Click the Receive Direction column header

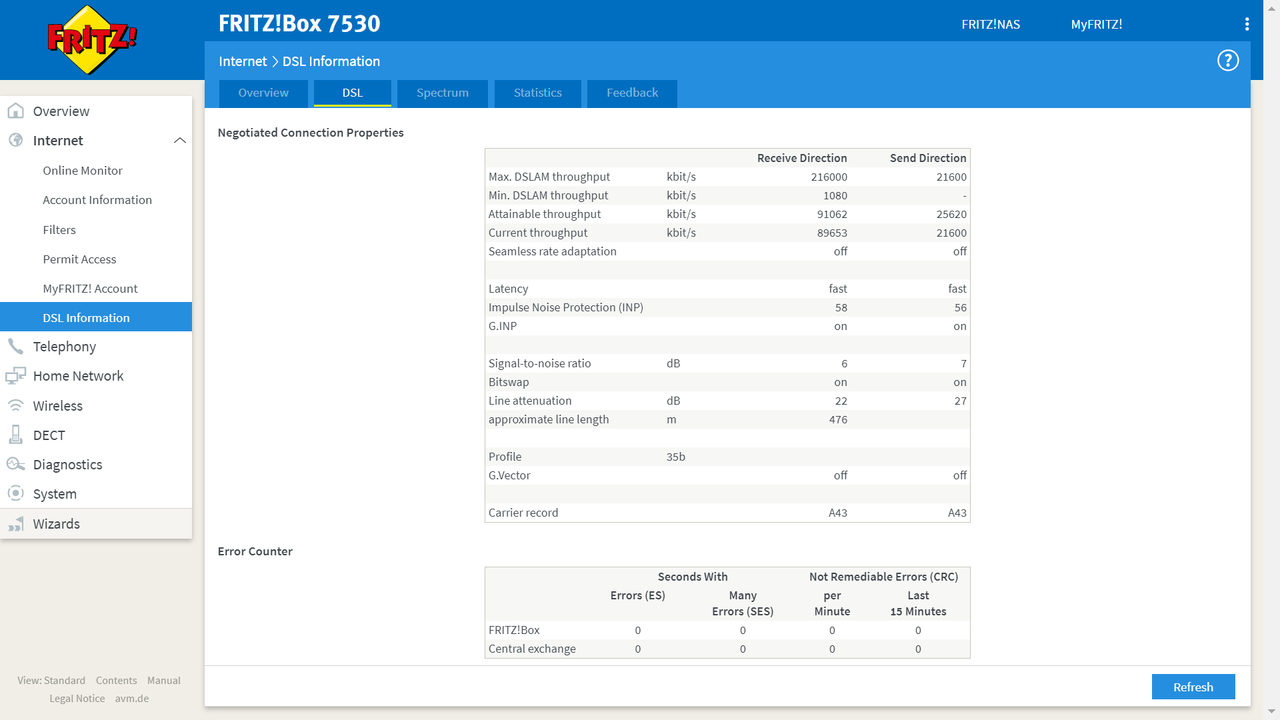pyautogui.click(x=802, y=158)
